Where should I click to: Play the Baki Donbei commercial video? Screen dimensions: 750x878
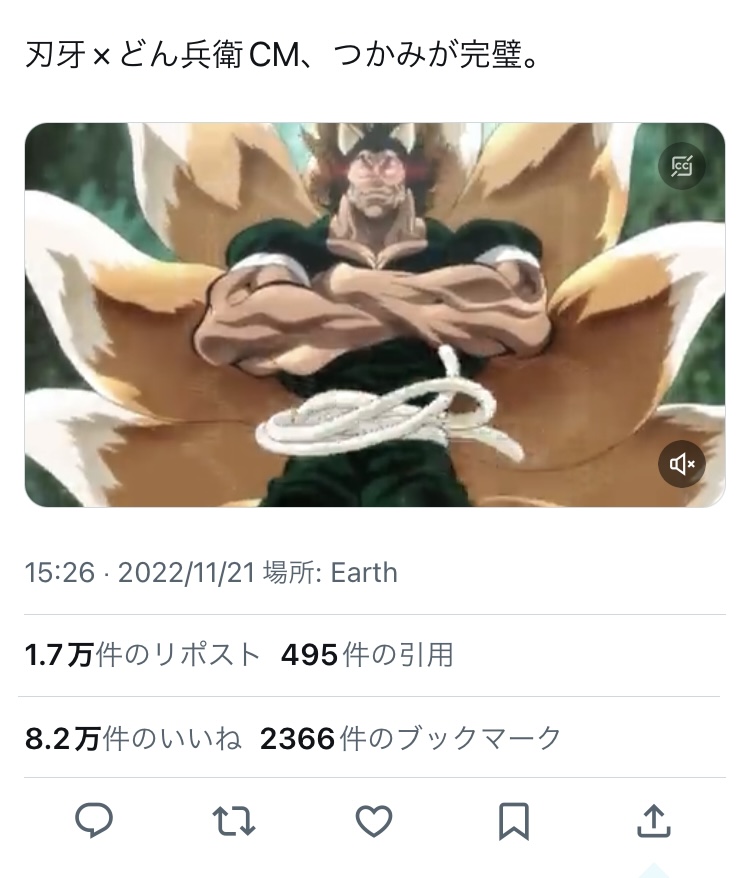point(375,315)
